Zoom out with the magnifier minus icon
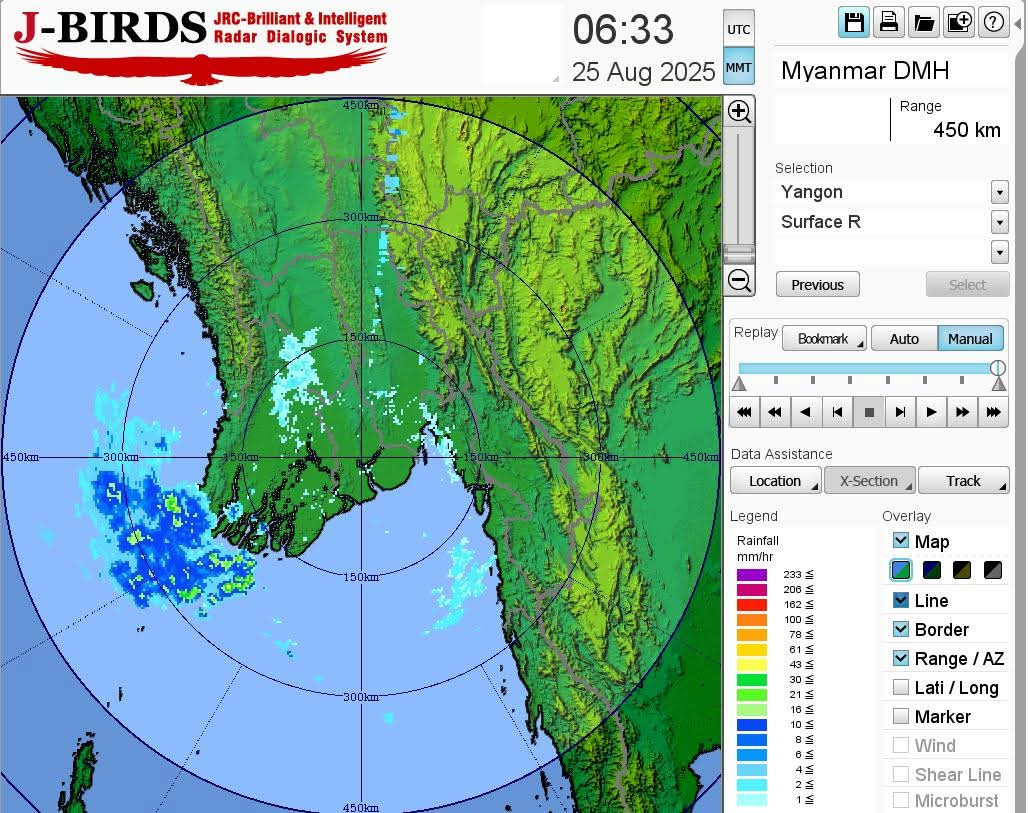 click(x=739, y=281)
